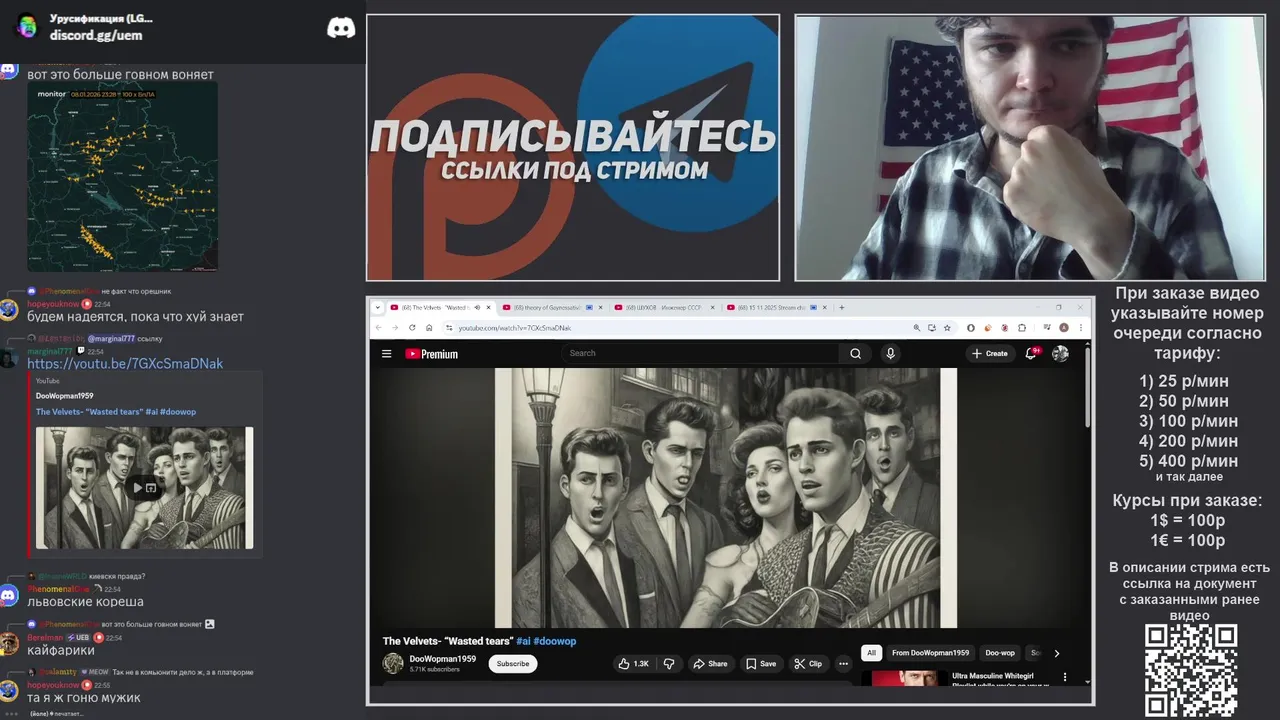This screenshot has width=1280, height=720.
Task: Switch to 15 11 2025 Stream tab
Action: (778, 307)
